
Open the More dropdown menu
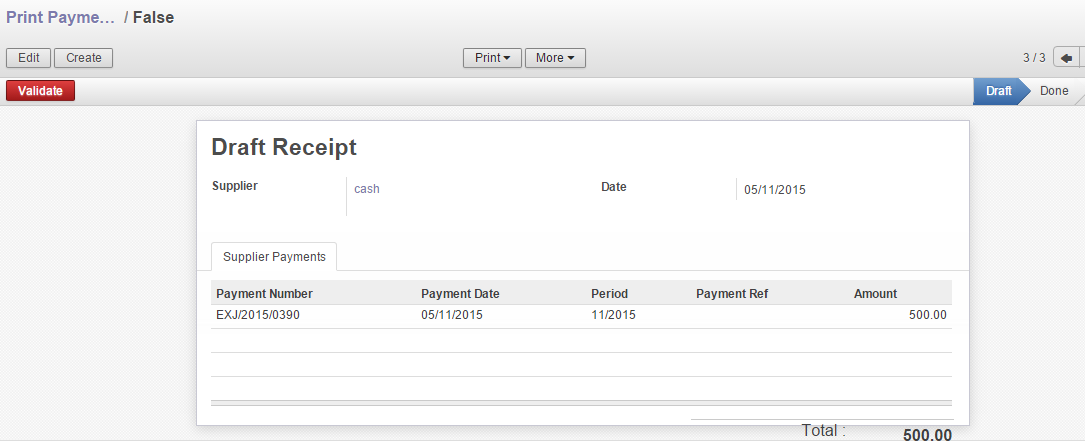(554, 58)
